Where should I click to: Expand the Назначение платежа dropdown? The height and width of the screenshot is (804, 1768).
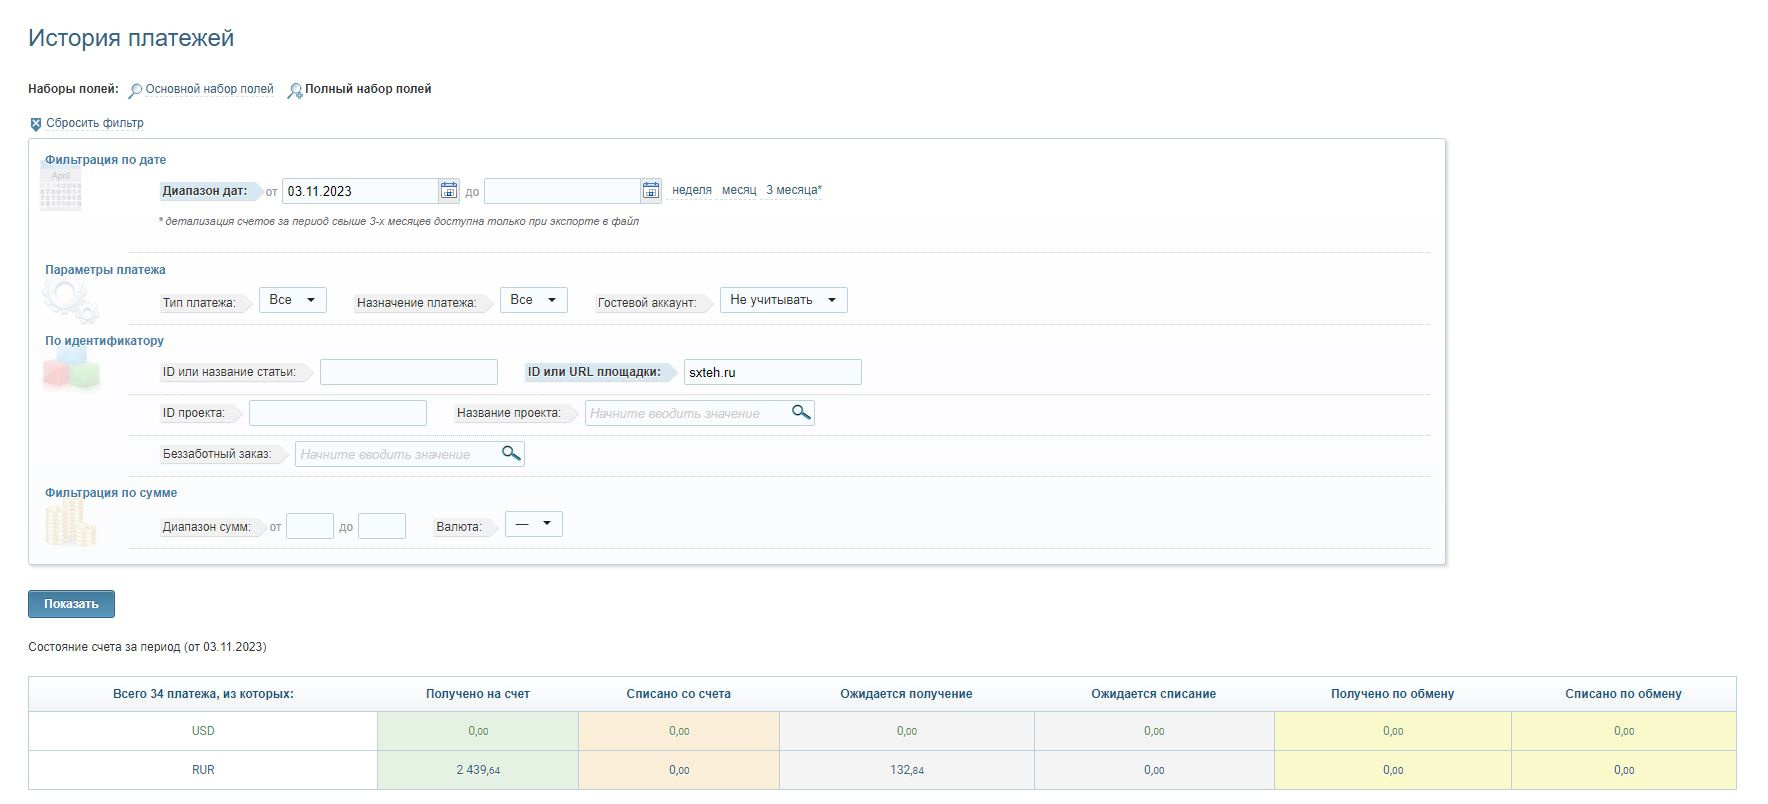[533, 300]
